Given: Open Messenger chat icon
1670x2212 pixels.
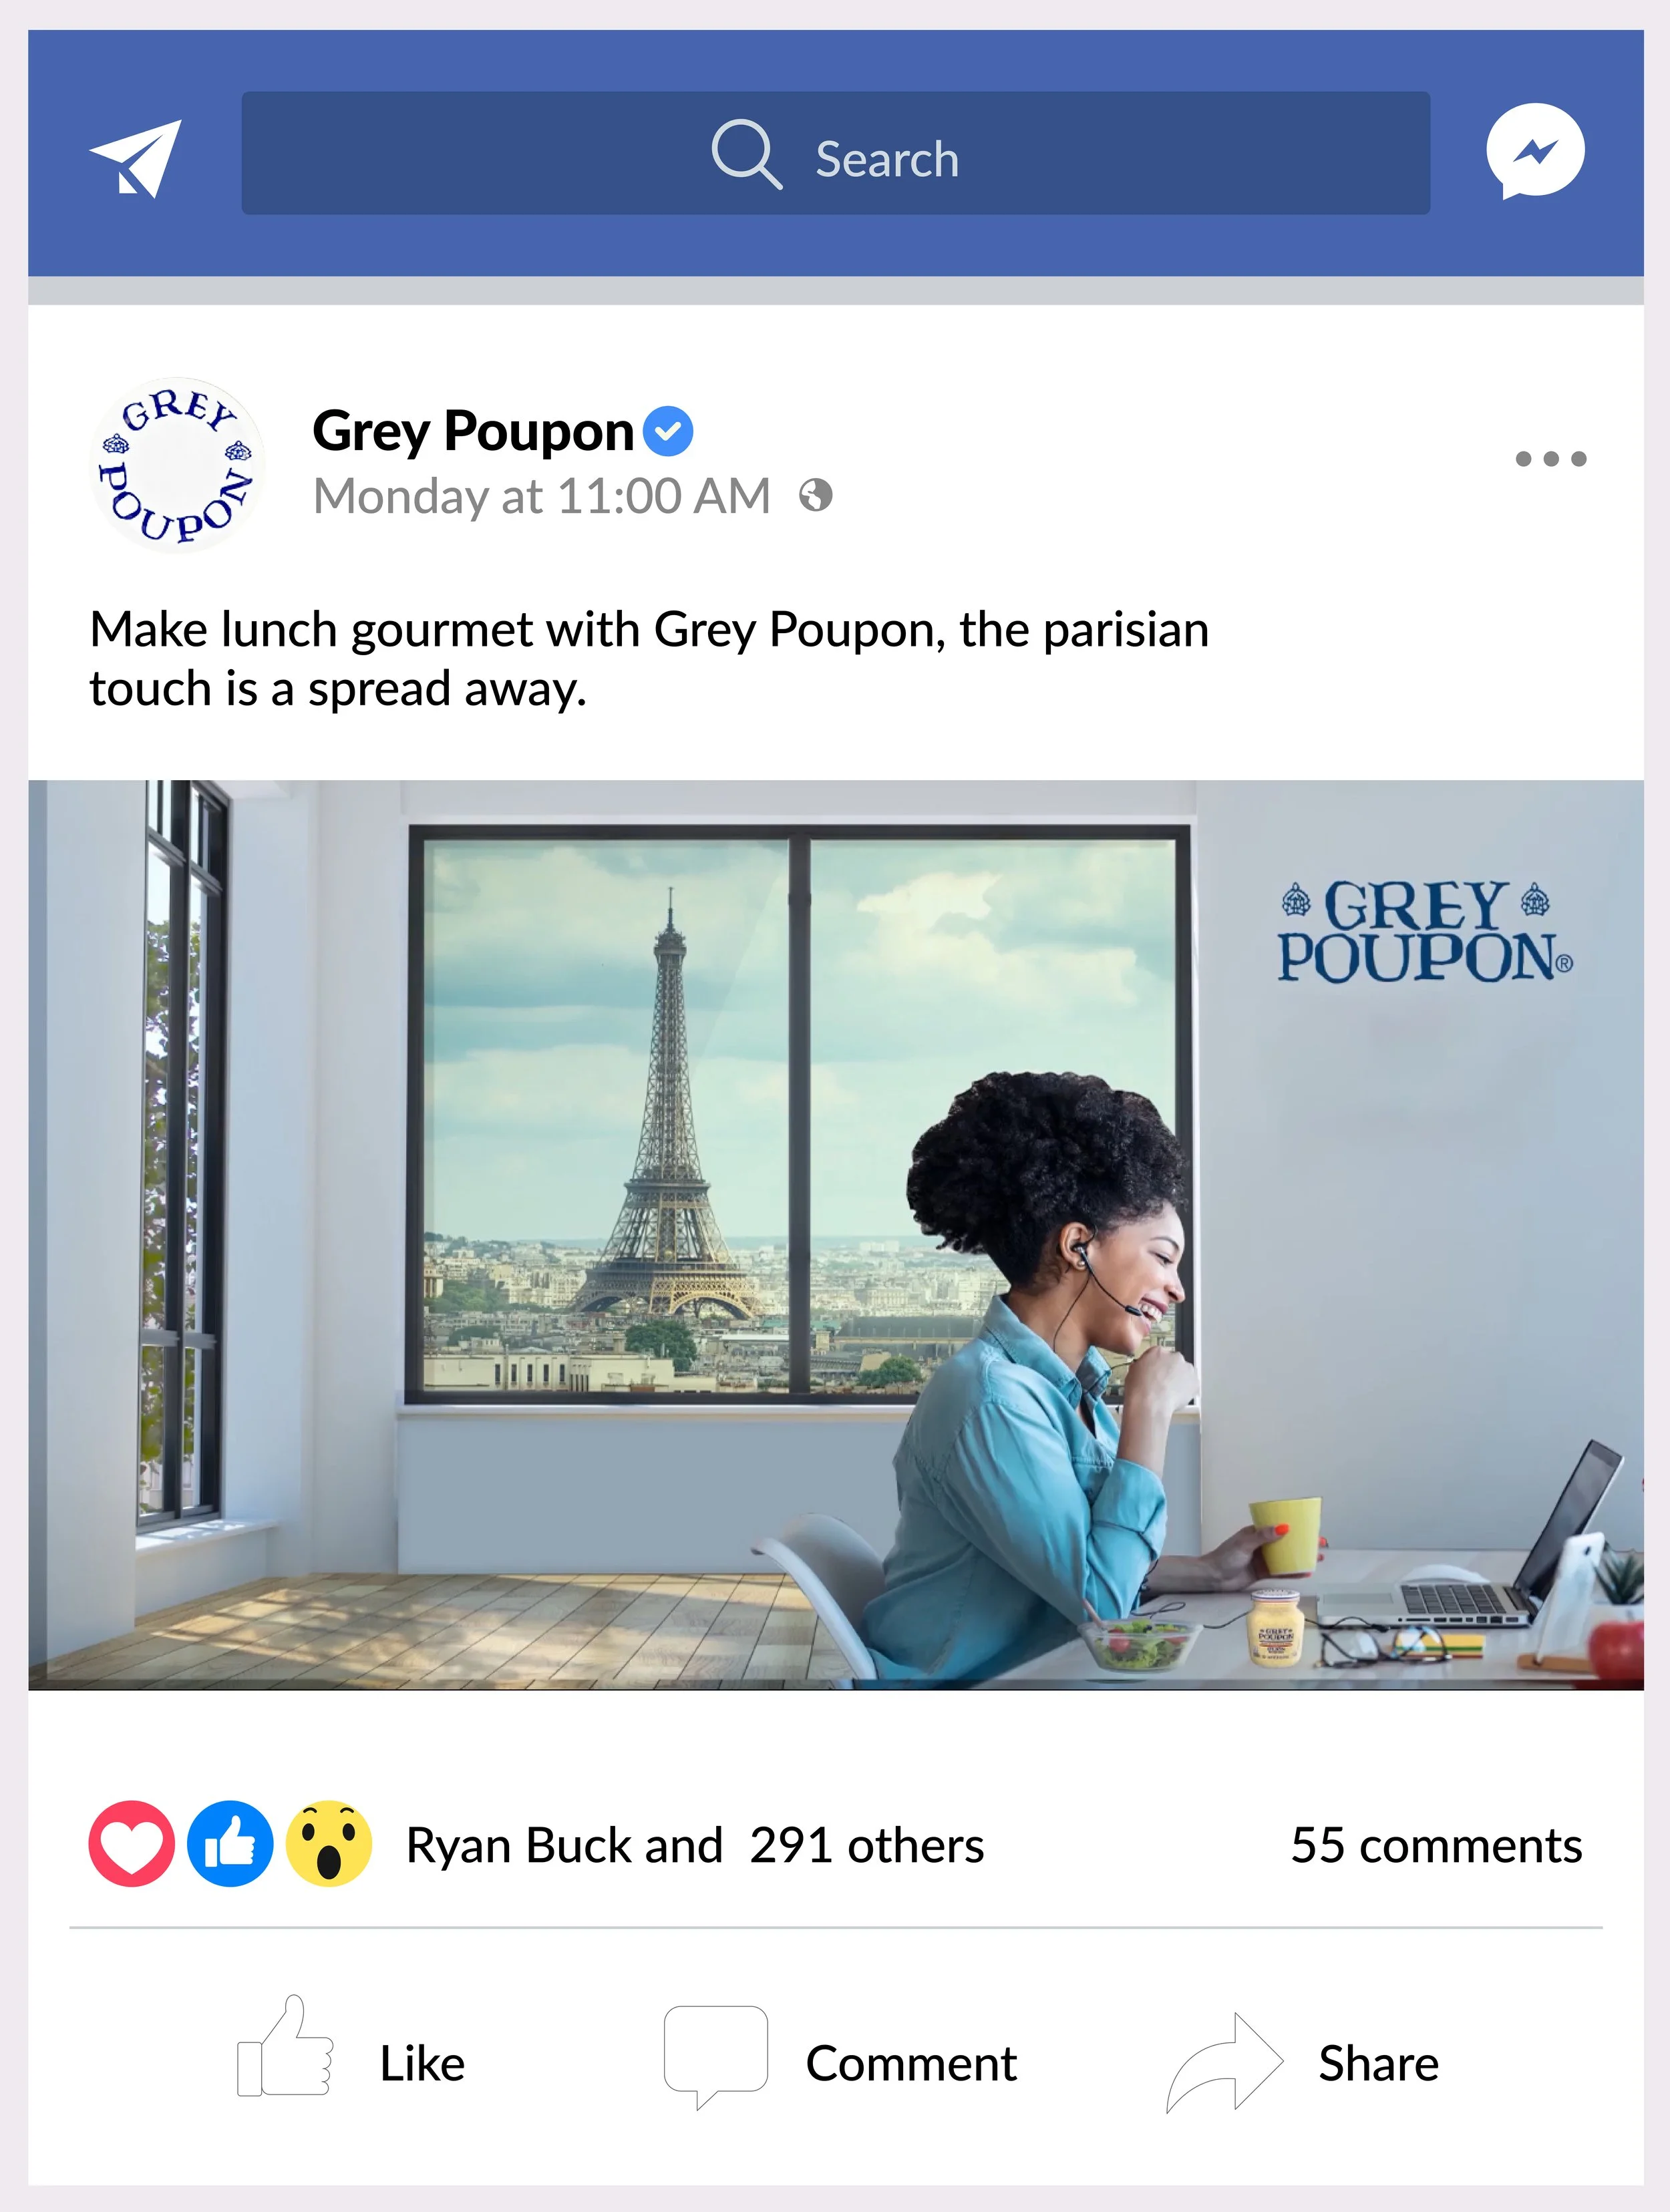Looking at the screenshot, I should pyautogui.click(x=1535, y=152).
